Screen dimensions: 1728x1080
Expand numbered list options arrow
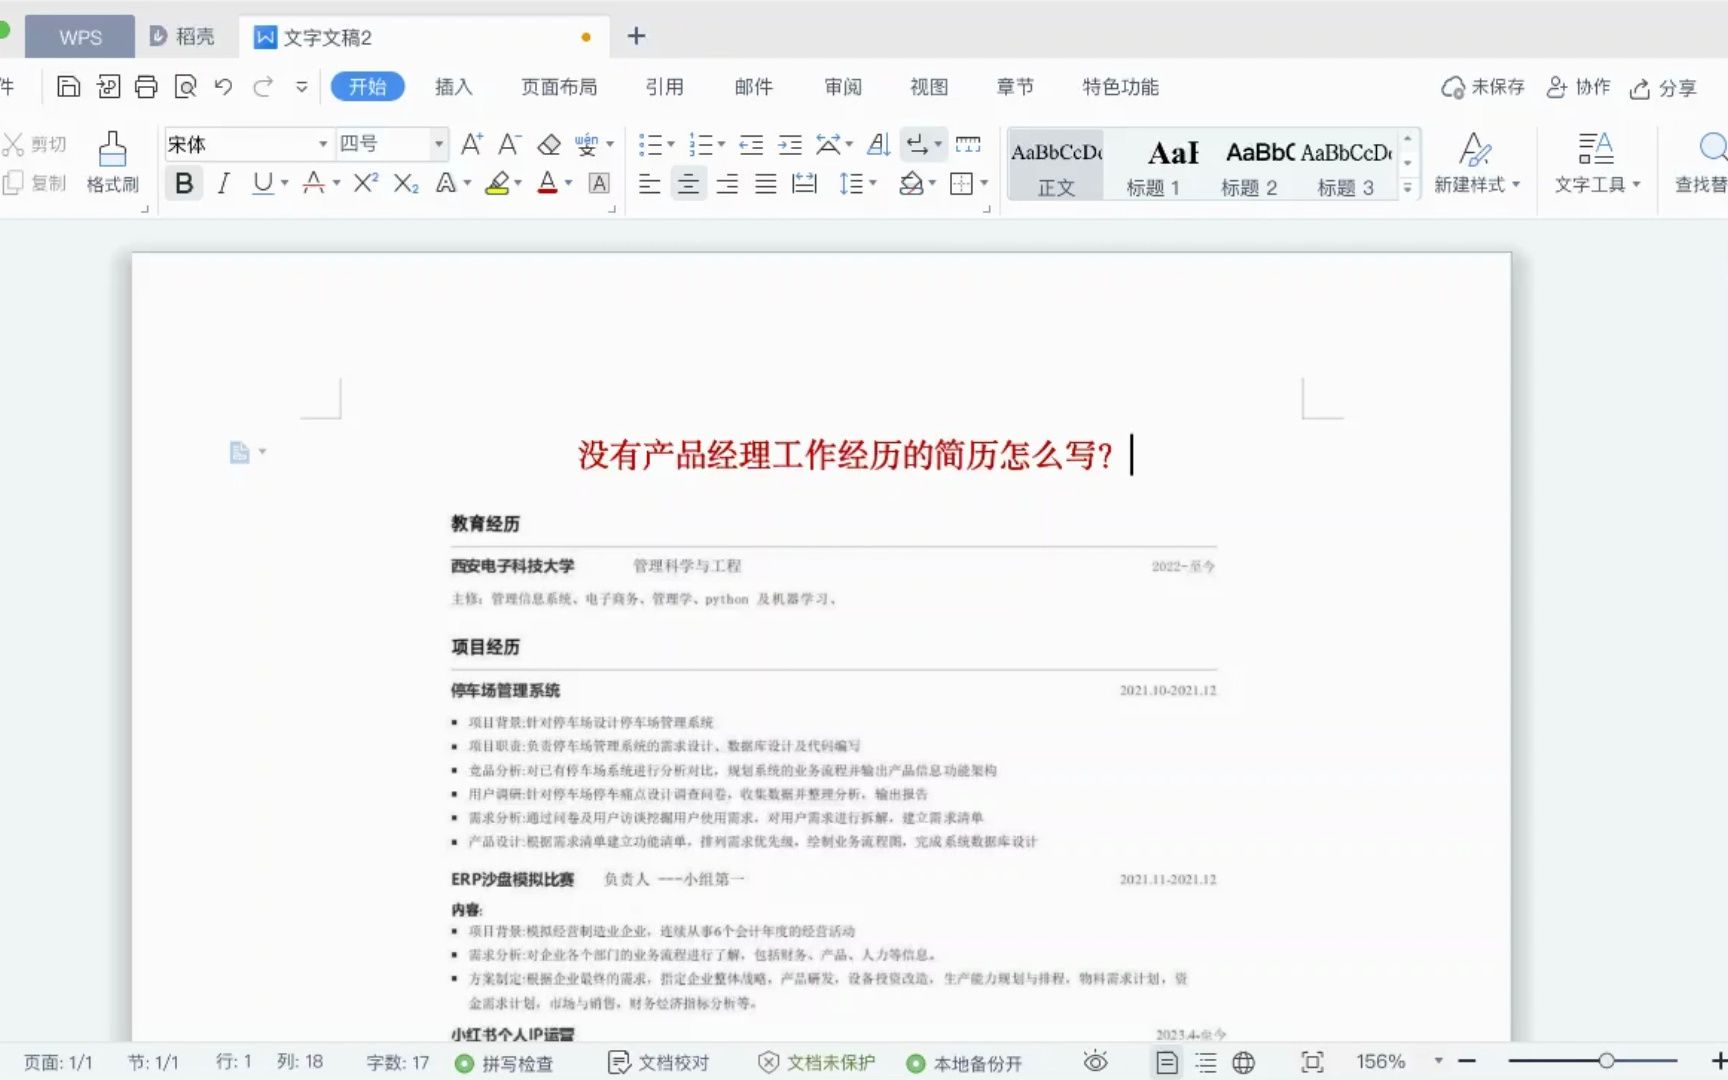pyautogui.click(x=722, y=146)
